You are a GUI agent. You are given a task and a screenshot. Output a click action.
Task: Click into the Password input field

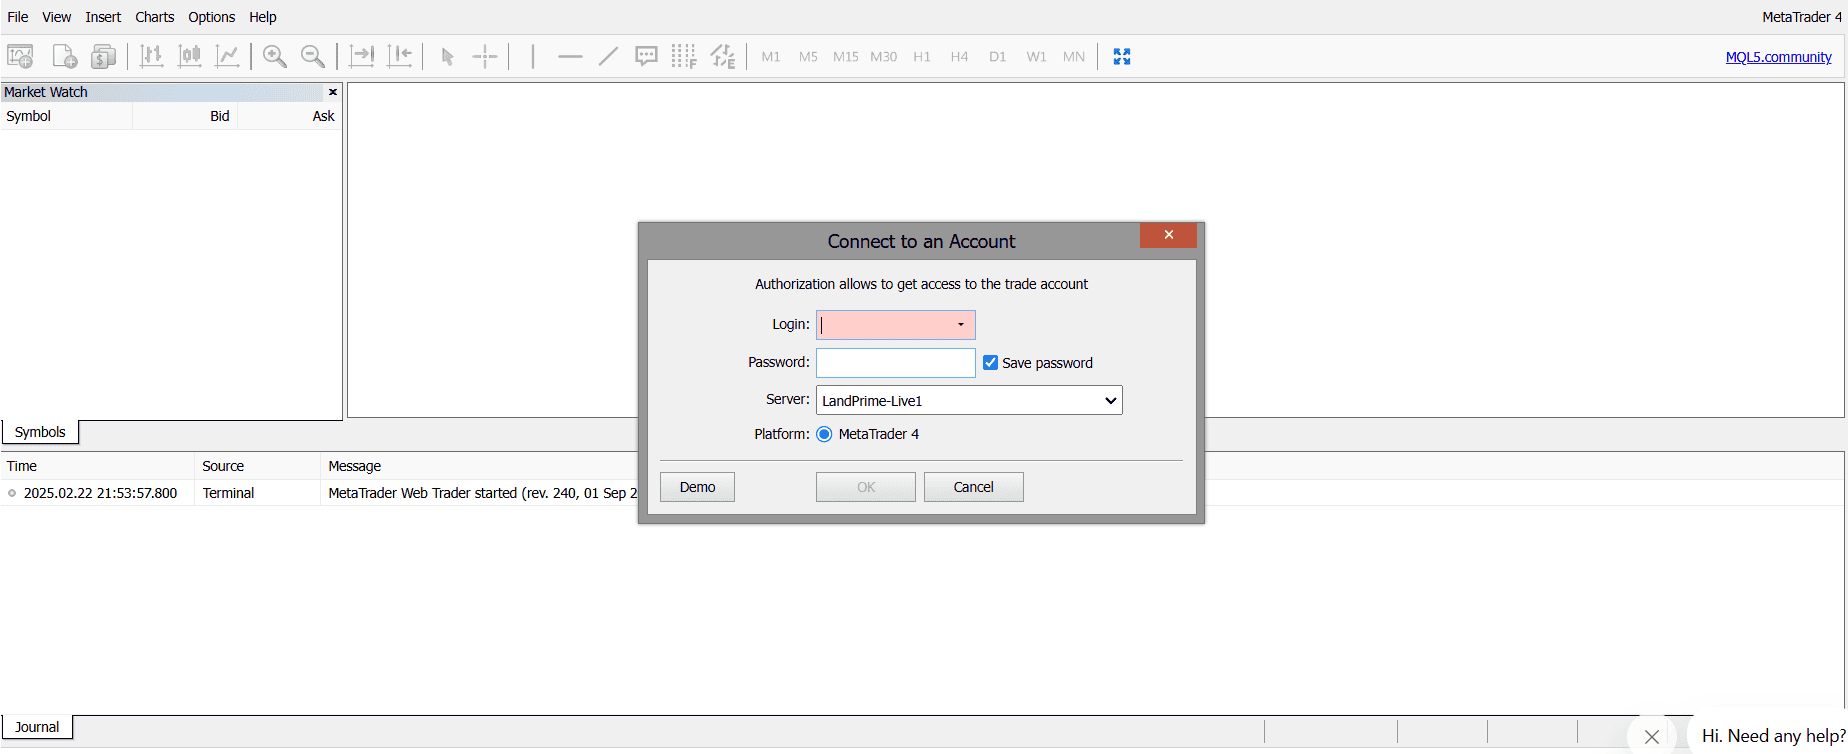point(895,363)
